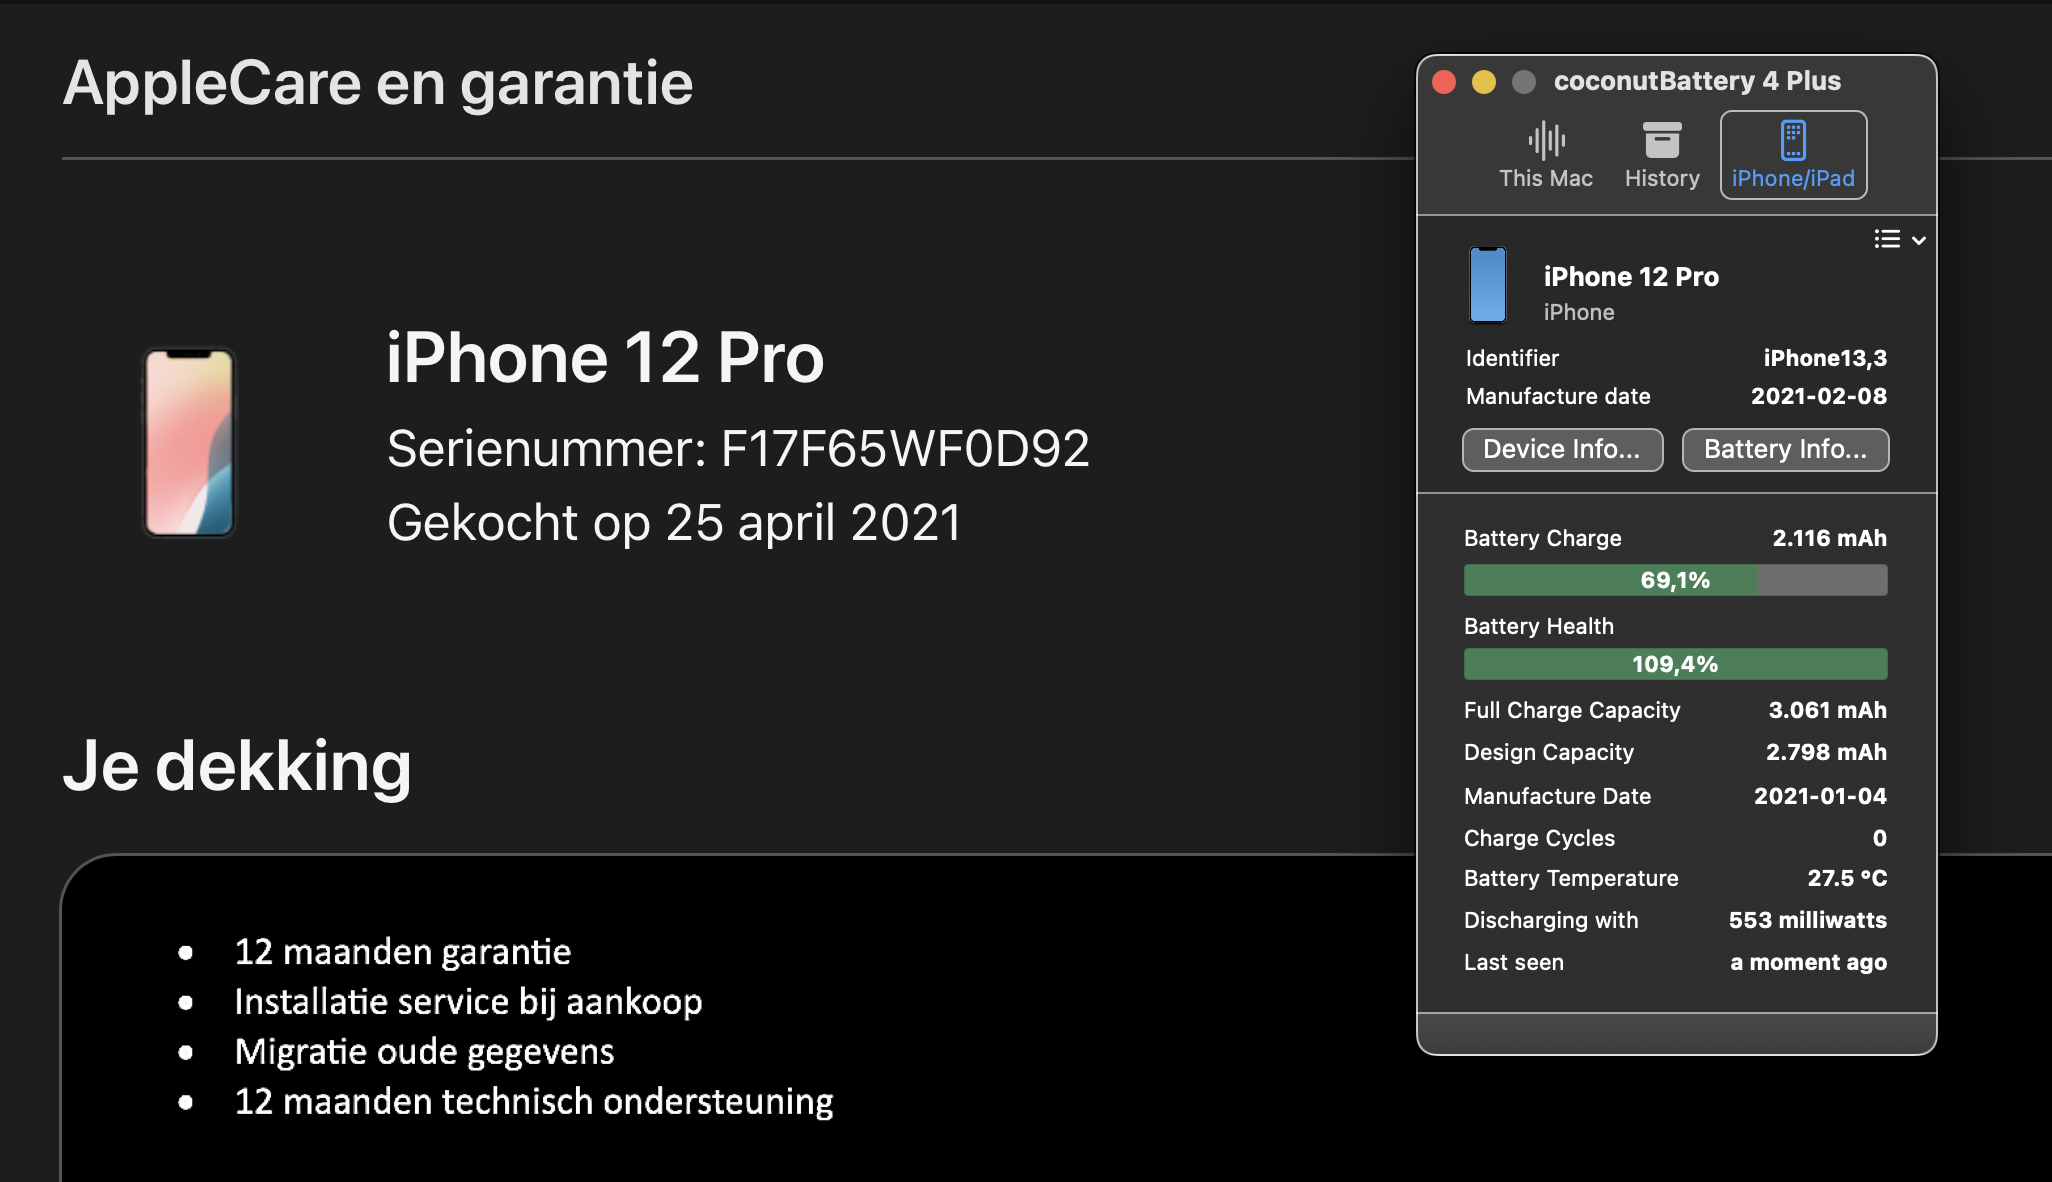The image size is (2052, 1182).
Task: Open the History tab
Action: tap(1662, 155)
